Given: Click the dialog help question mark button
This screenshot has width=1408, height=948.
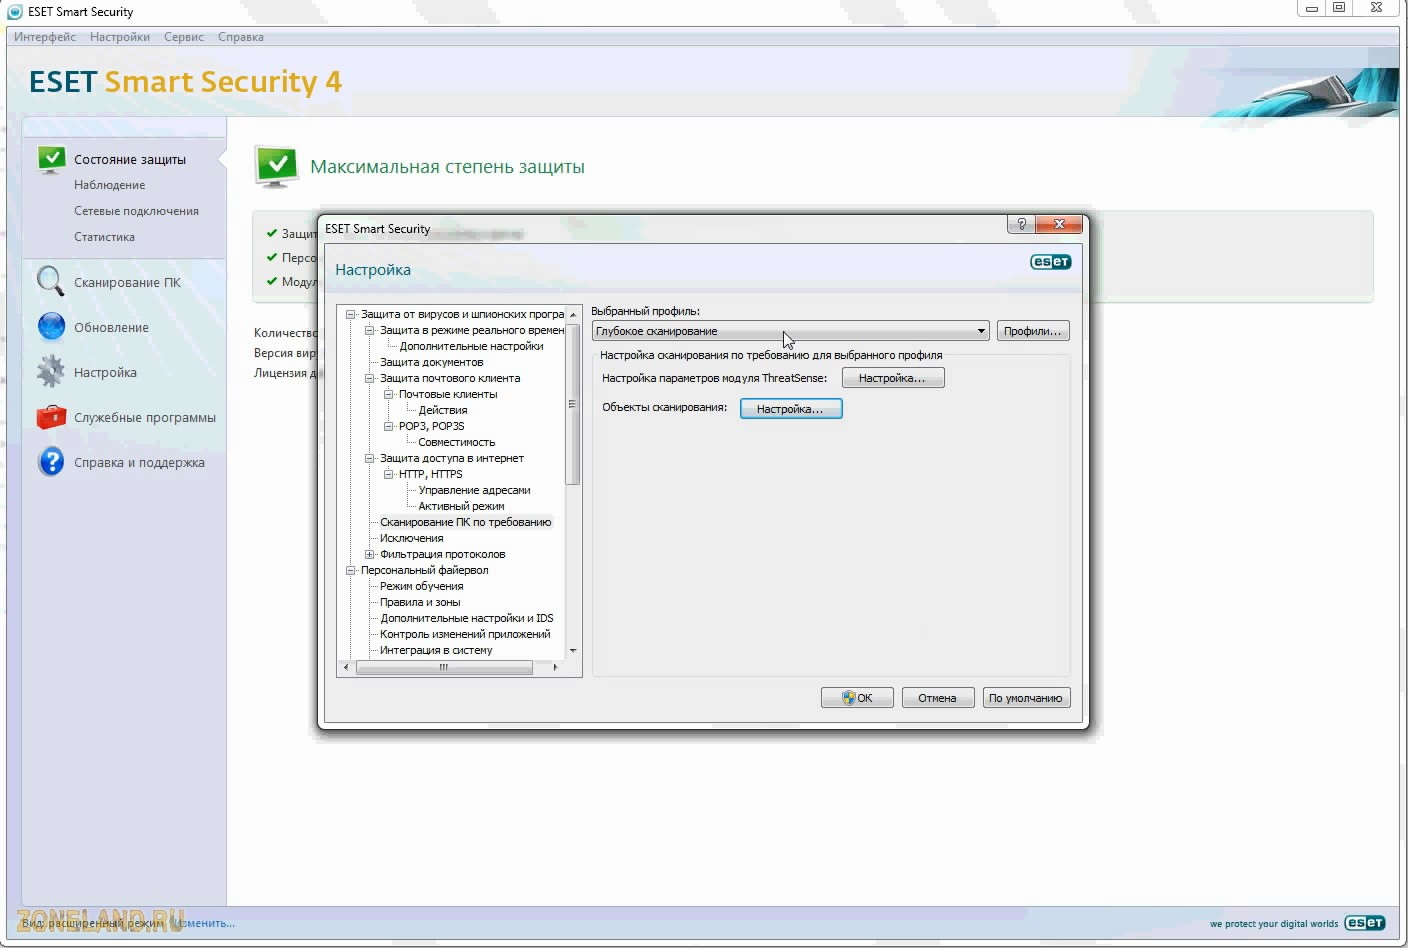Looking at the screenshot, I should click(1021, 224).
